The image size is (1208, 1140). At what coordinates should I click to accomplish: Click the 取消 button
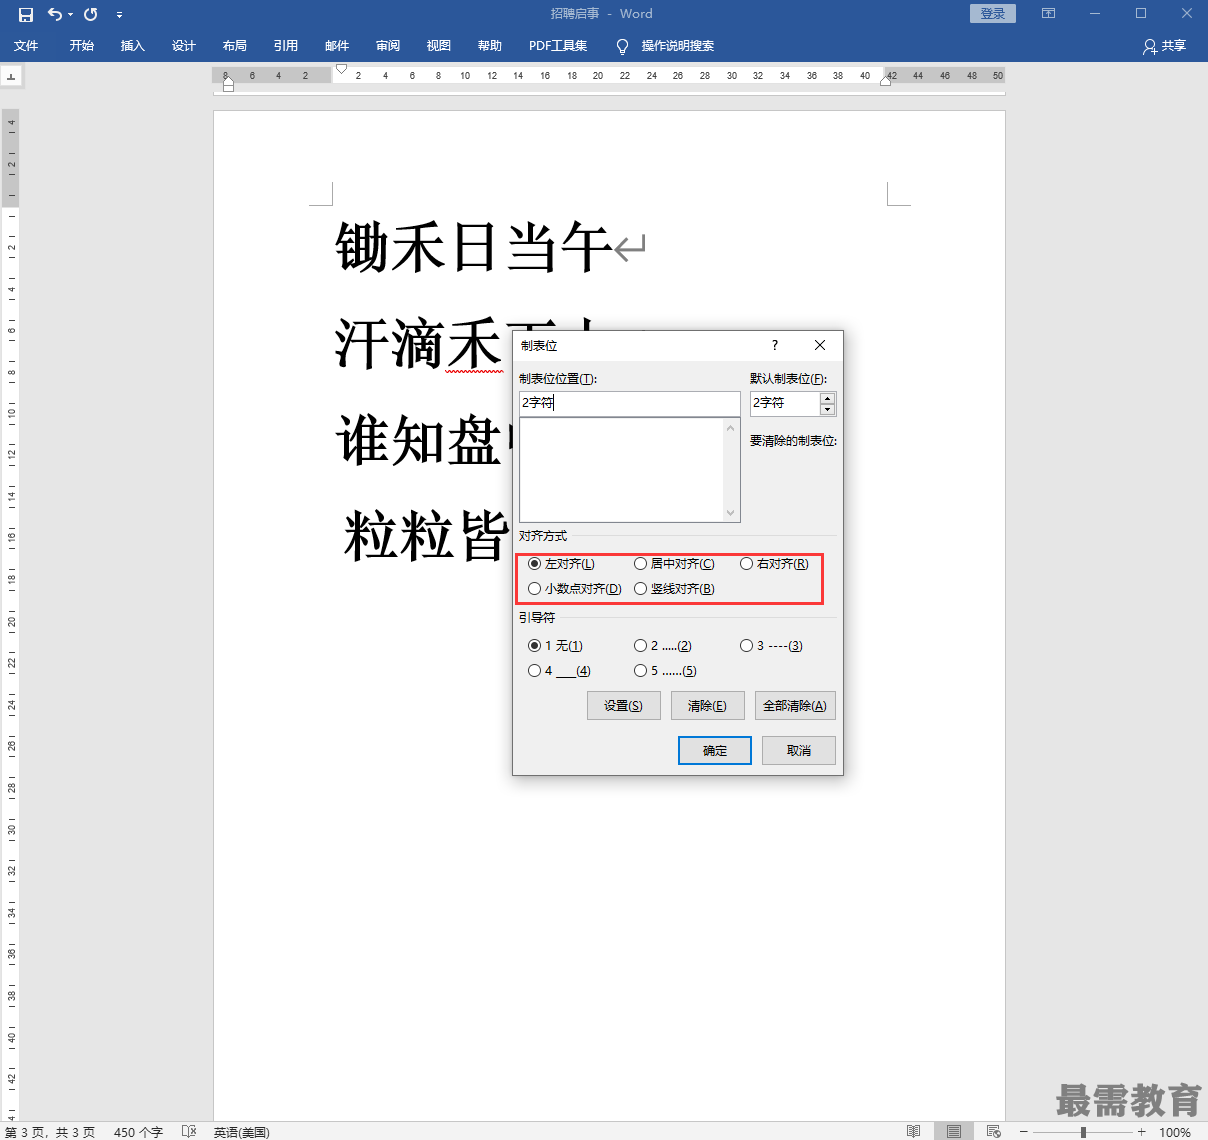tap(799, 751)
